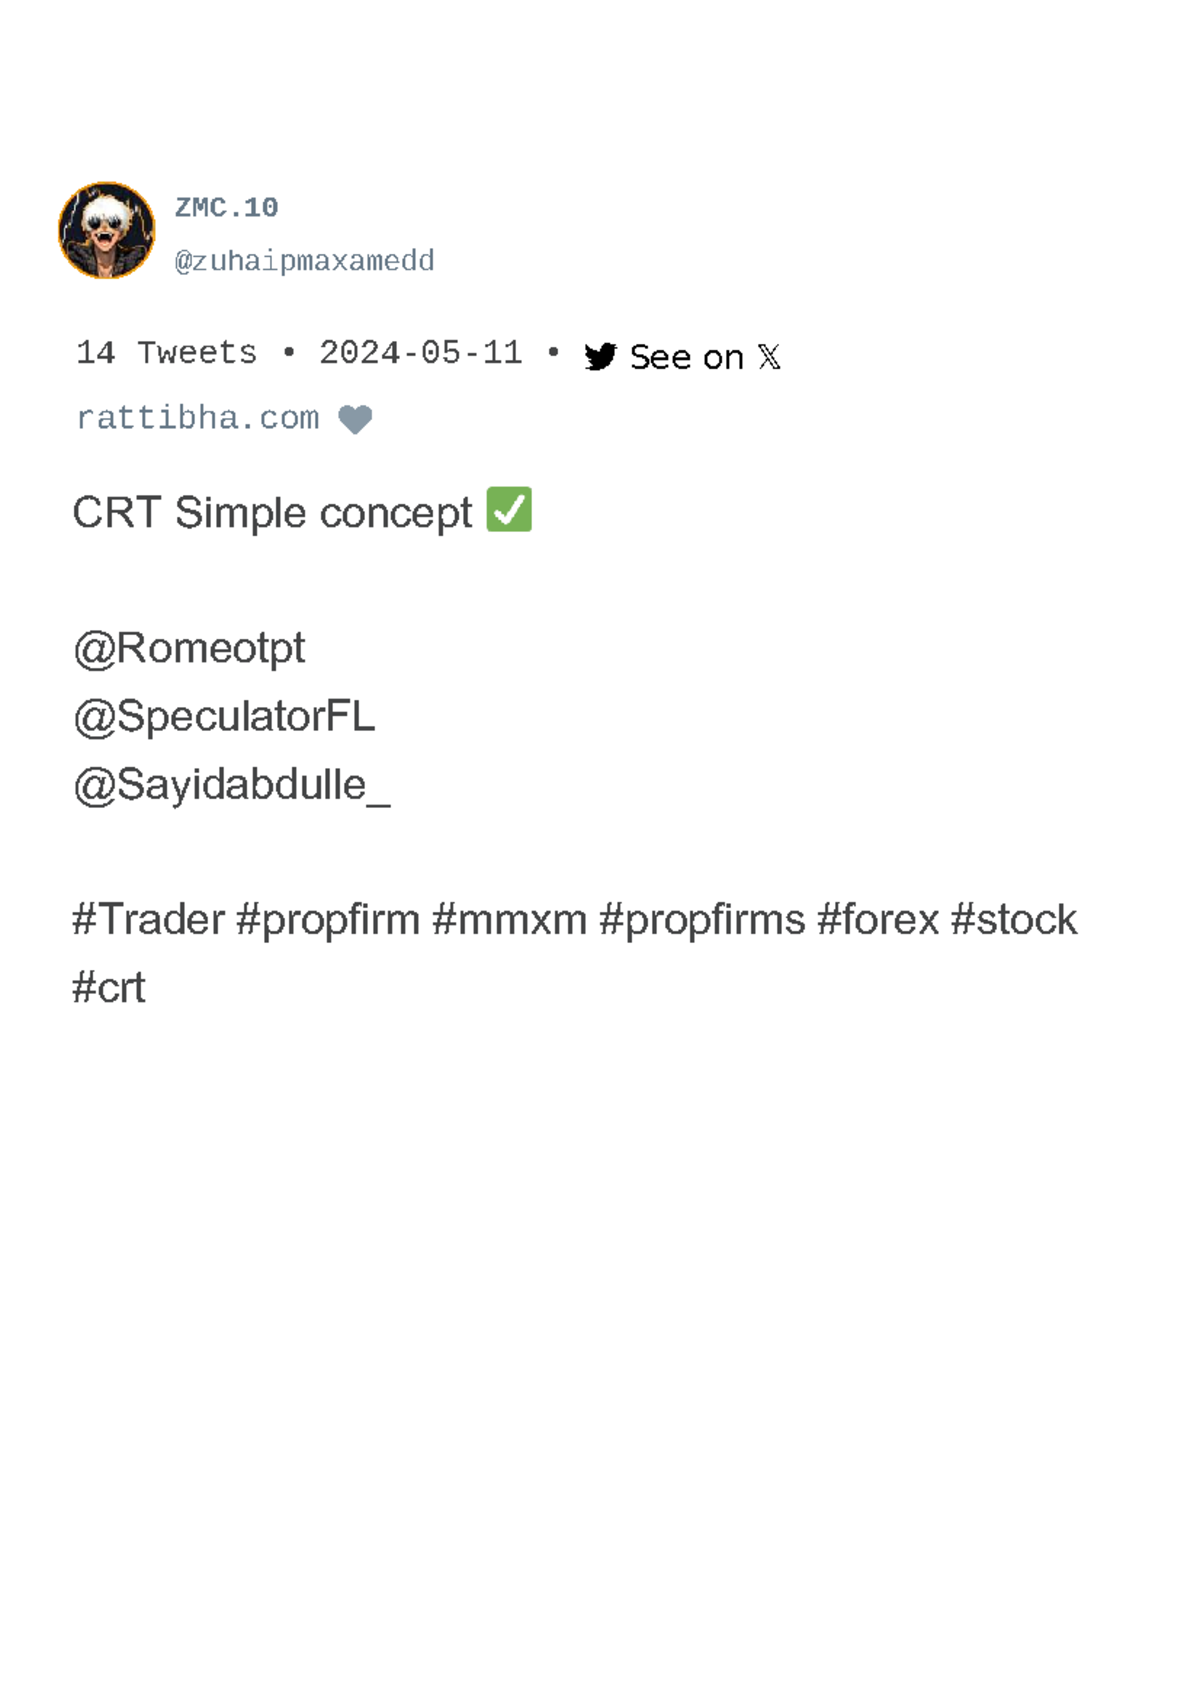Click the heart icon beside rattibha.com
Screen dimensions: 1200x1698
pyautogui.click(x=355, y=419)
